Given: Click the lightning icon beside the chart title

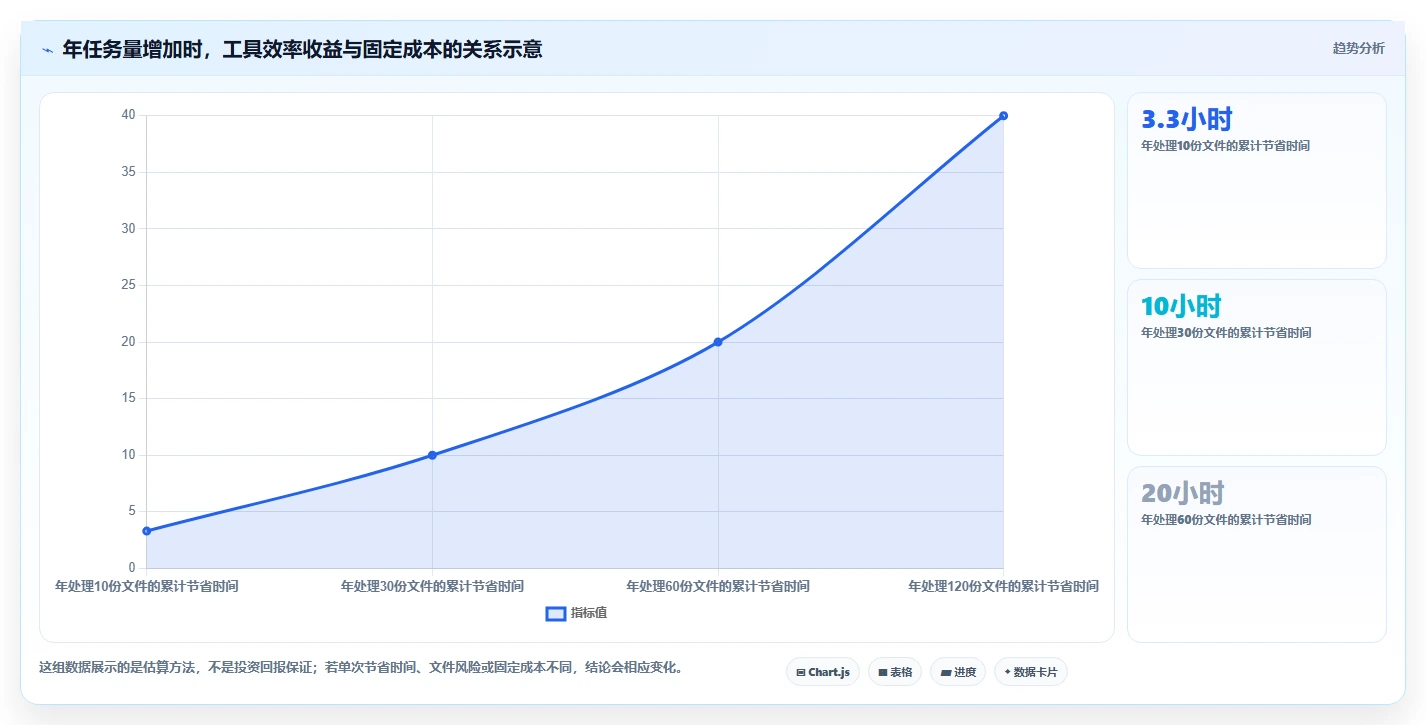Looking at the screenshot, I should (48, 50).
